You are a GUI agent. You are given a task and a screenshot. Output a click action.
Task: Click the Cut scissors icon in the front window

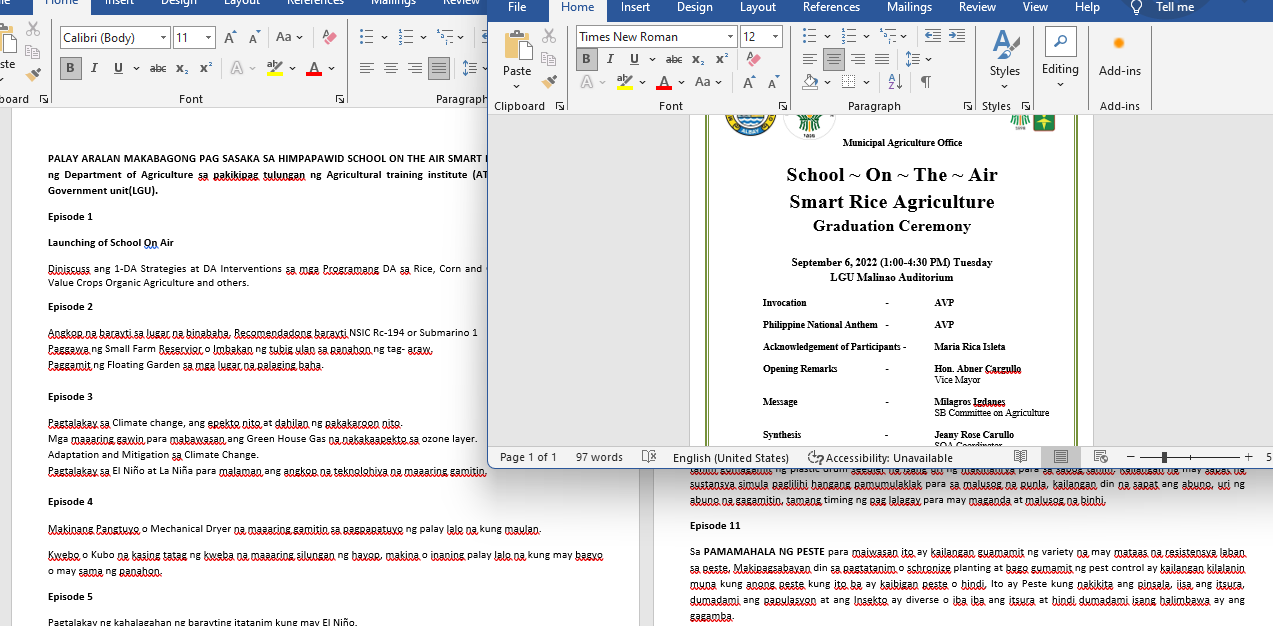pyautogui.click(x=549, y=37)
